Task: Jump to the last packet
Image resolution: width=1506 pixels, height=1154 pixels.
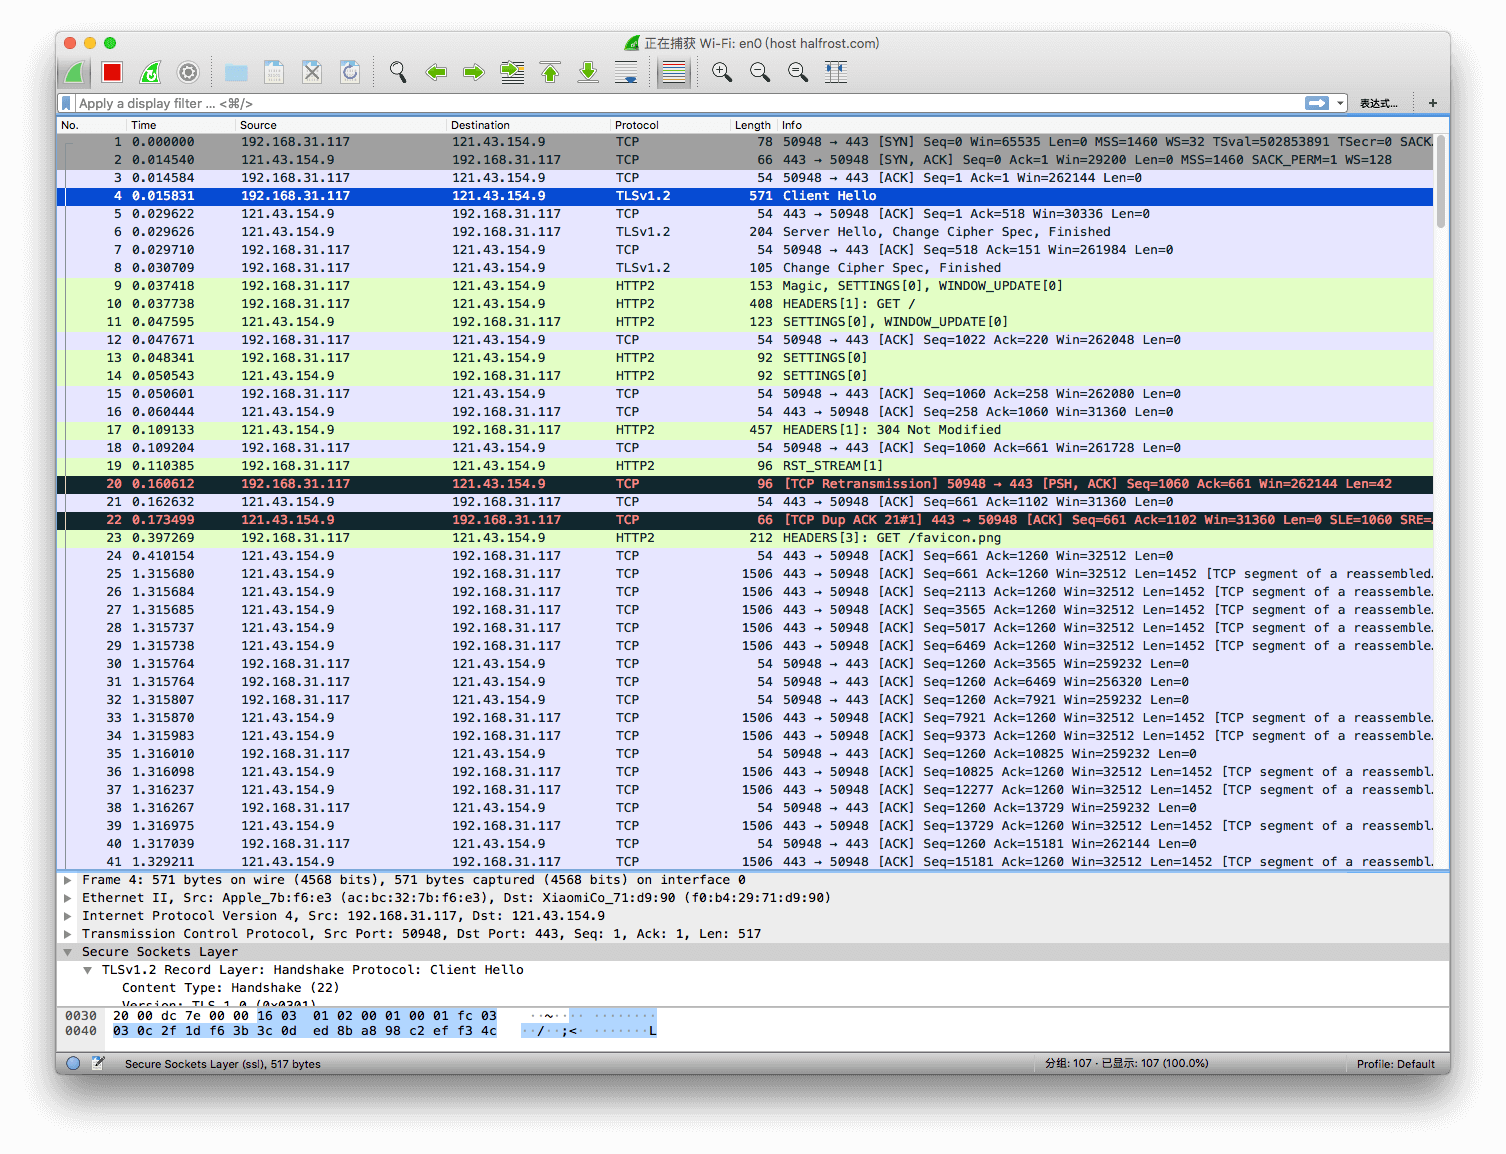Action: 588,72
